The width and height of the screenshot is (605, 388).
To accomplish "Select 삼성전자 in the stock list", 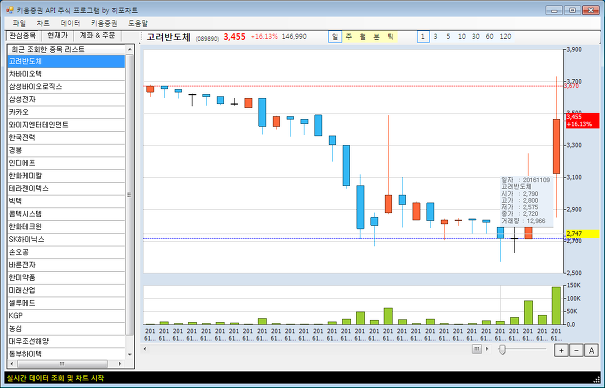I will coord(66,100).
